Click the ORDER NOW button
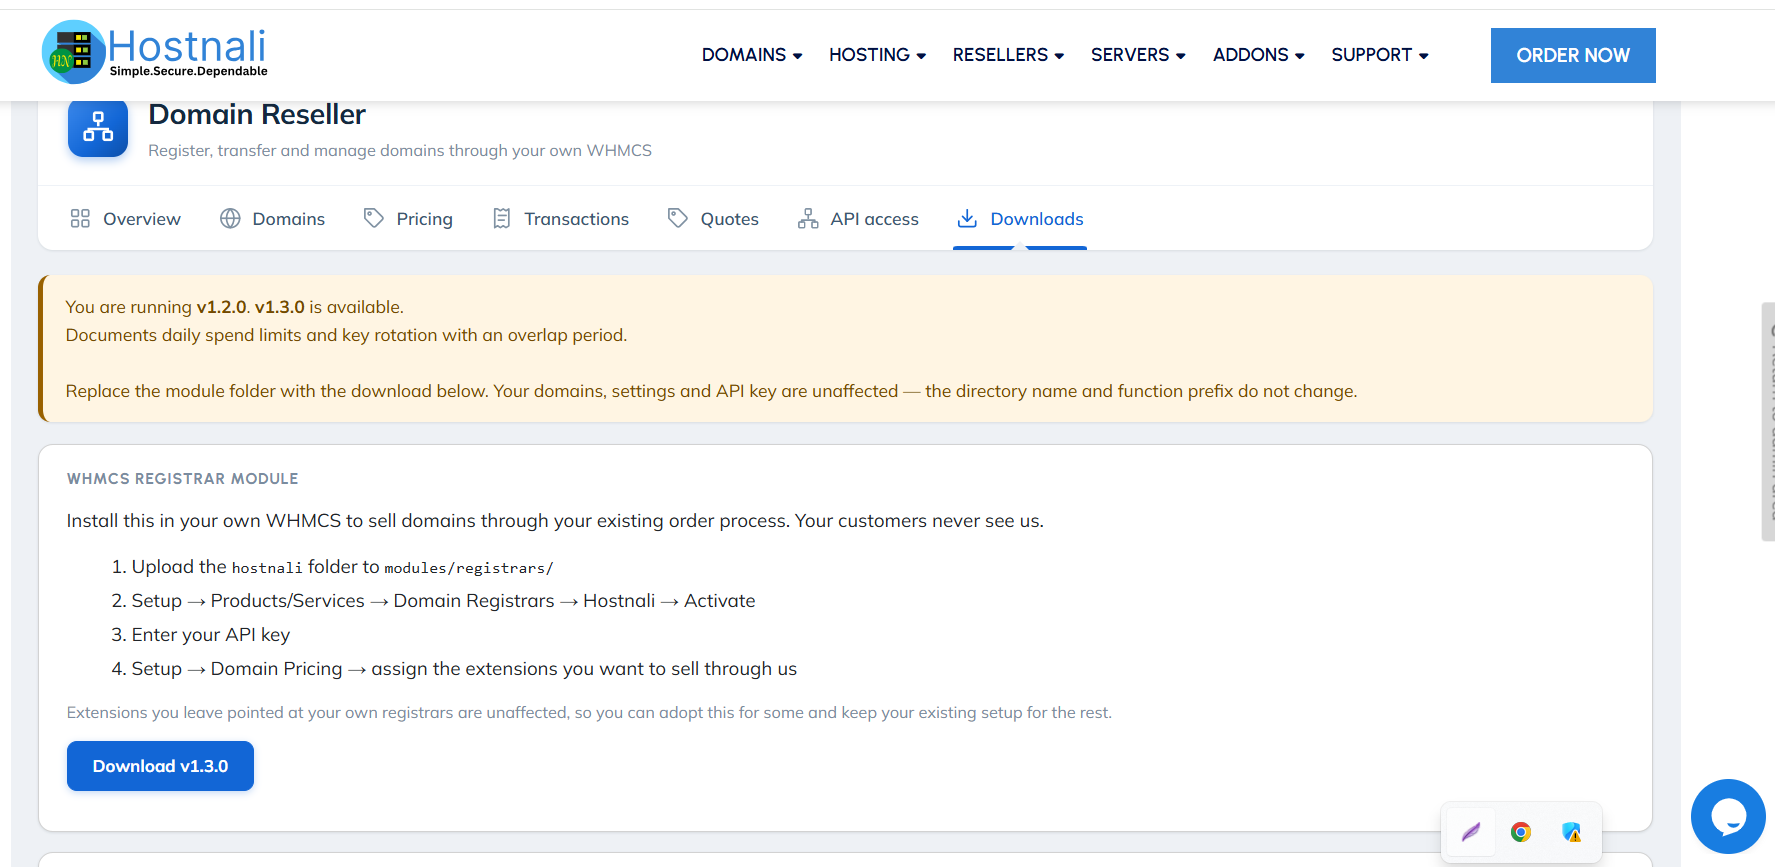Screen dimensions: 1775x867 point(1573,55)
